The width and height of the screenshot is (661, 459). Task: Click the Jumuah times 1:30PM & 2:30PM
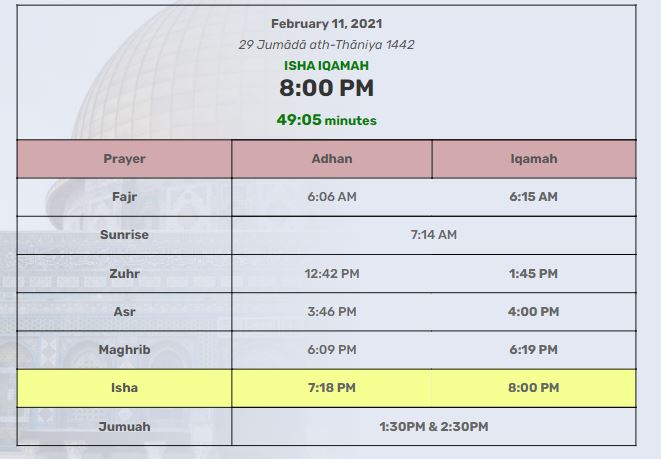tap(433, 426)
